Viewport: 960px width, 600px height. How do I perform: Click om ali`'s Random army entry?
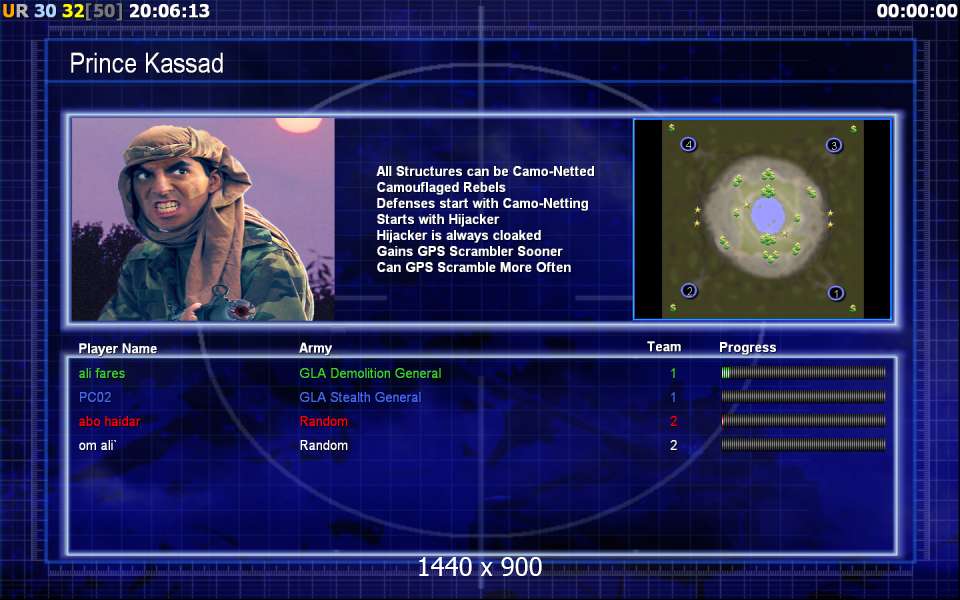(323, 445)
